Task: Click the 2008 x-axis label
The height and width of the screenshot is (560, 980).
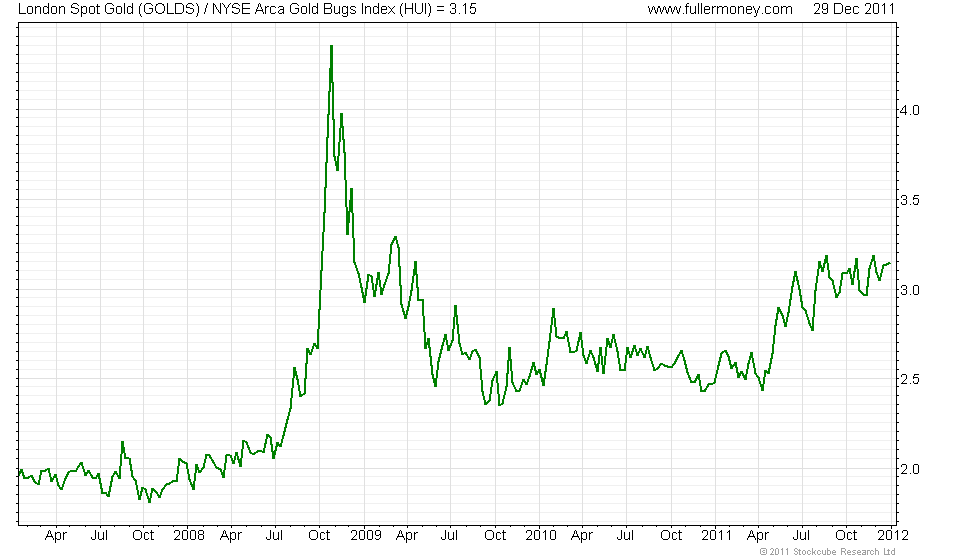Action: click(189, 536)
